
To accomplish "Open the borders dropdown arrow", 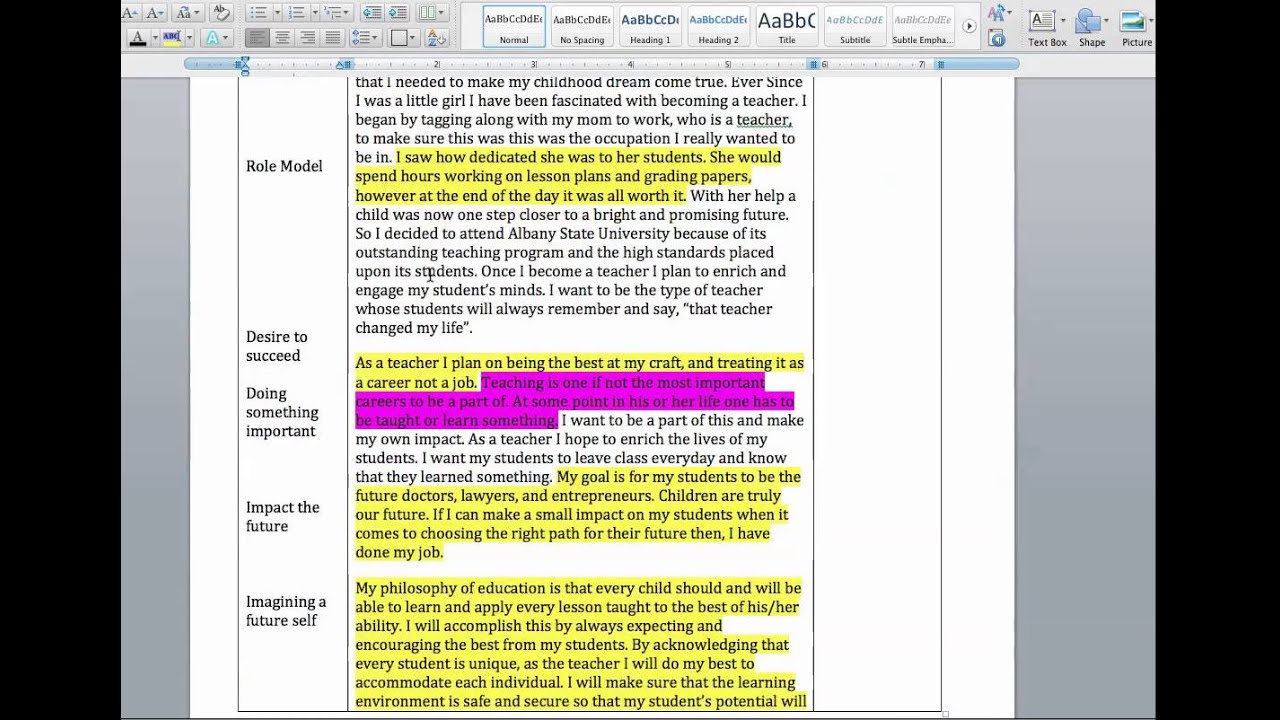I will [415, 39].
